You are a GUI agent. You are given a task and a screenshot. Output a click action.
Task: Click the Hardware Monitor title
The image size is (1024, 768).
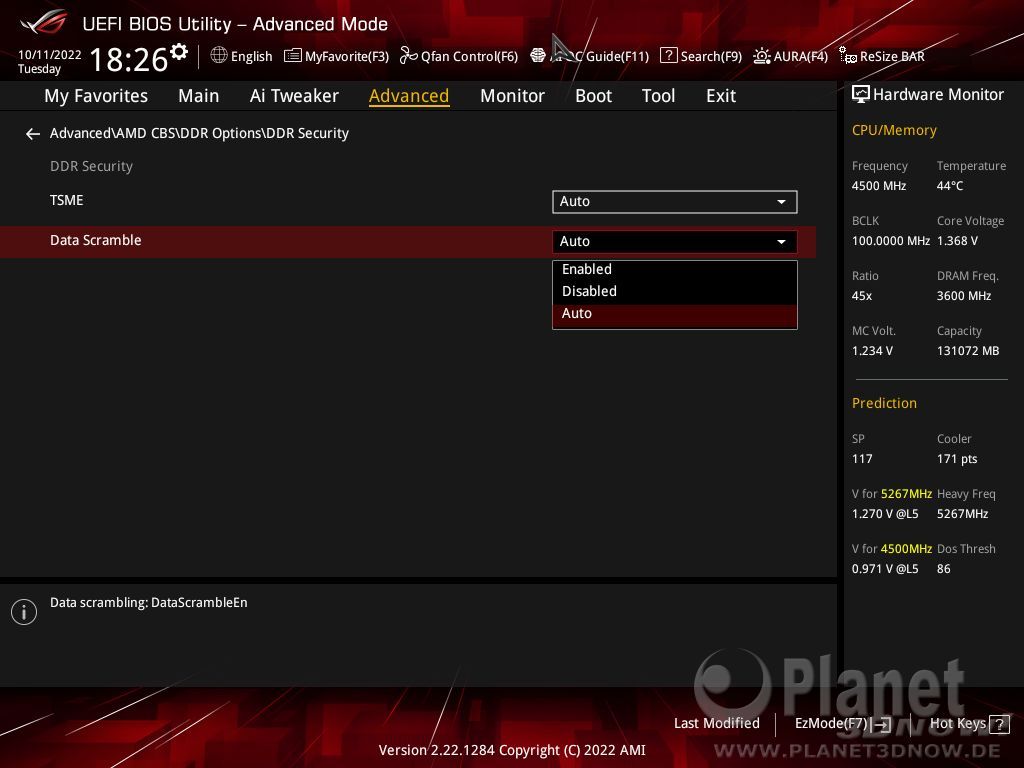(938, 95)
